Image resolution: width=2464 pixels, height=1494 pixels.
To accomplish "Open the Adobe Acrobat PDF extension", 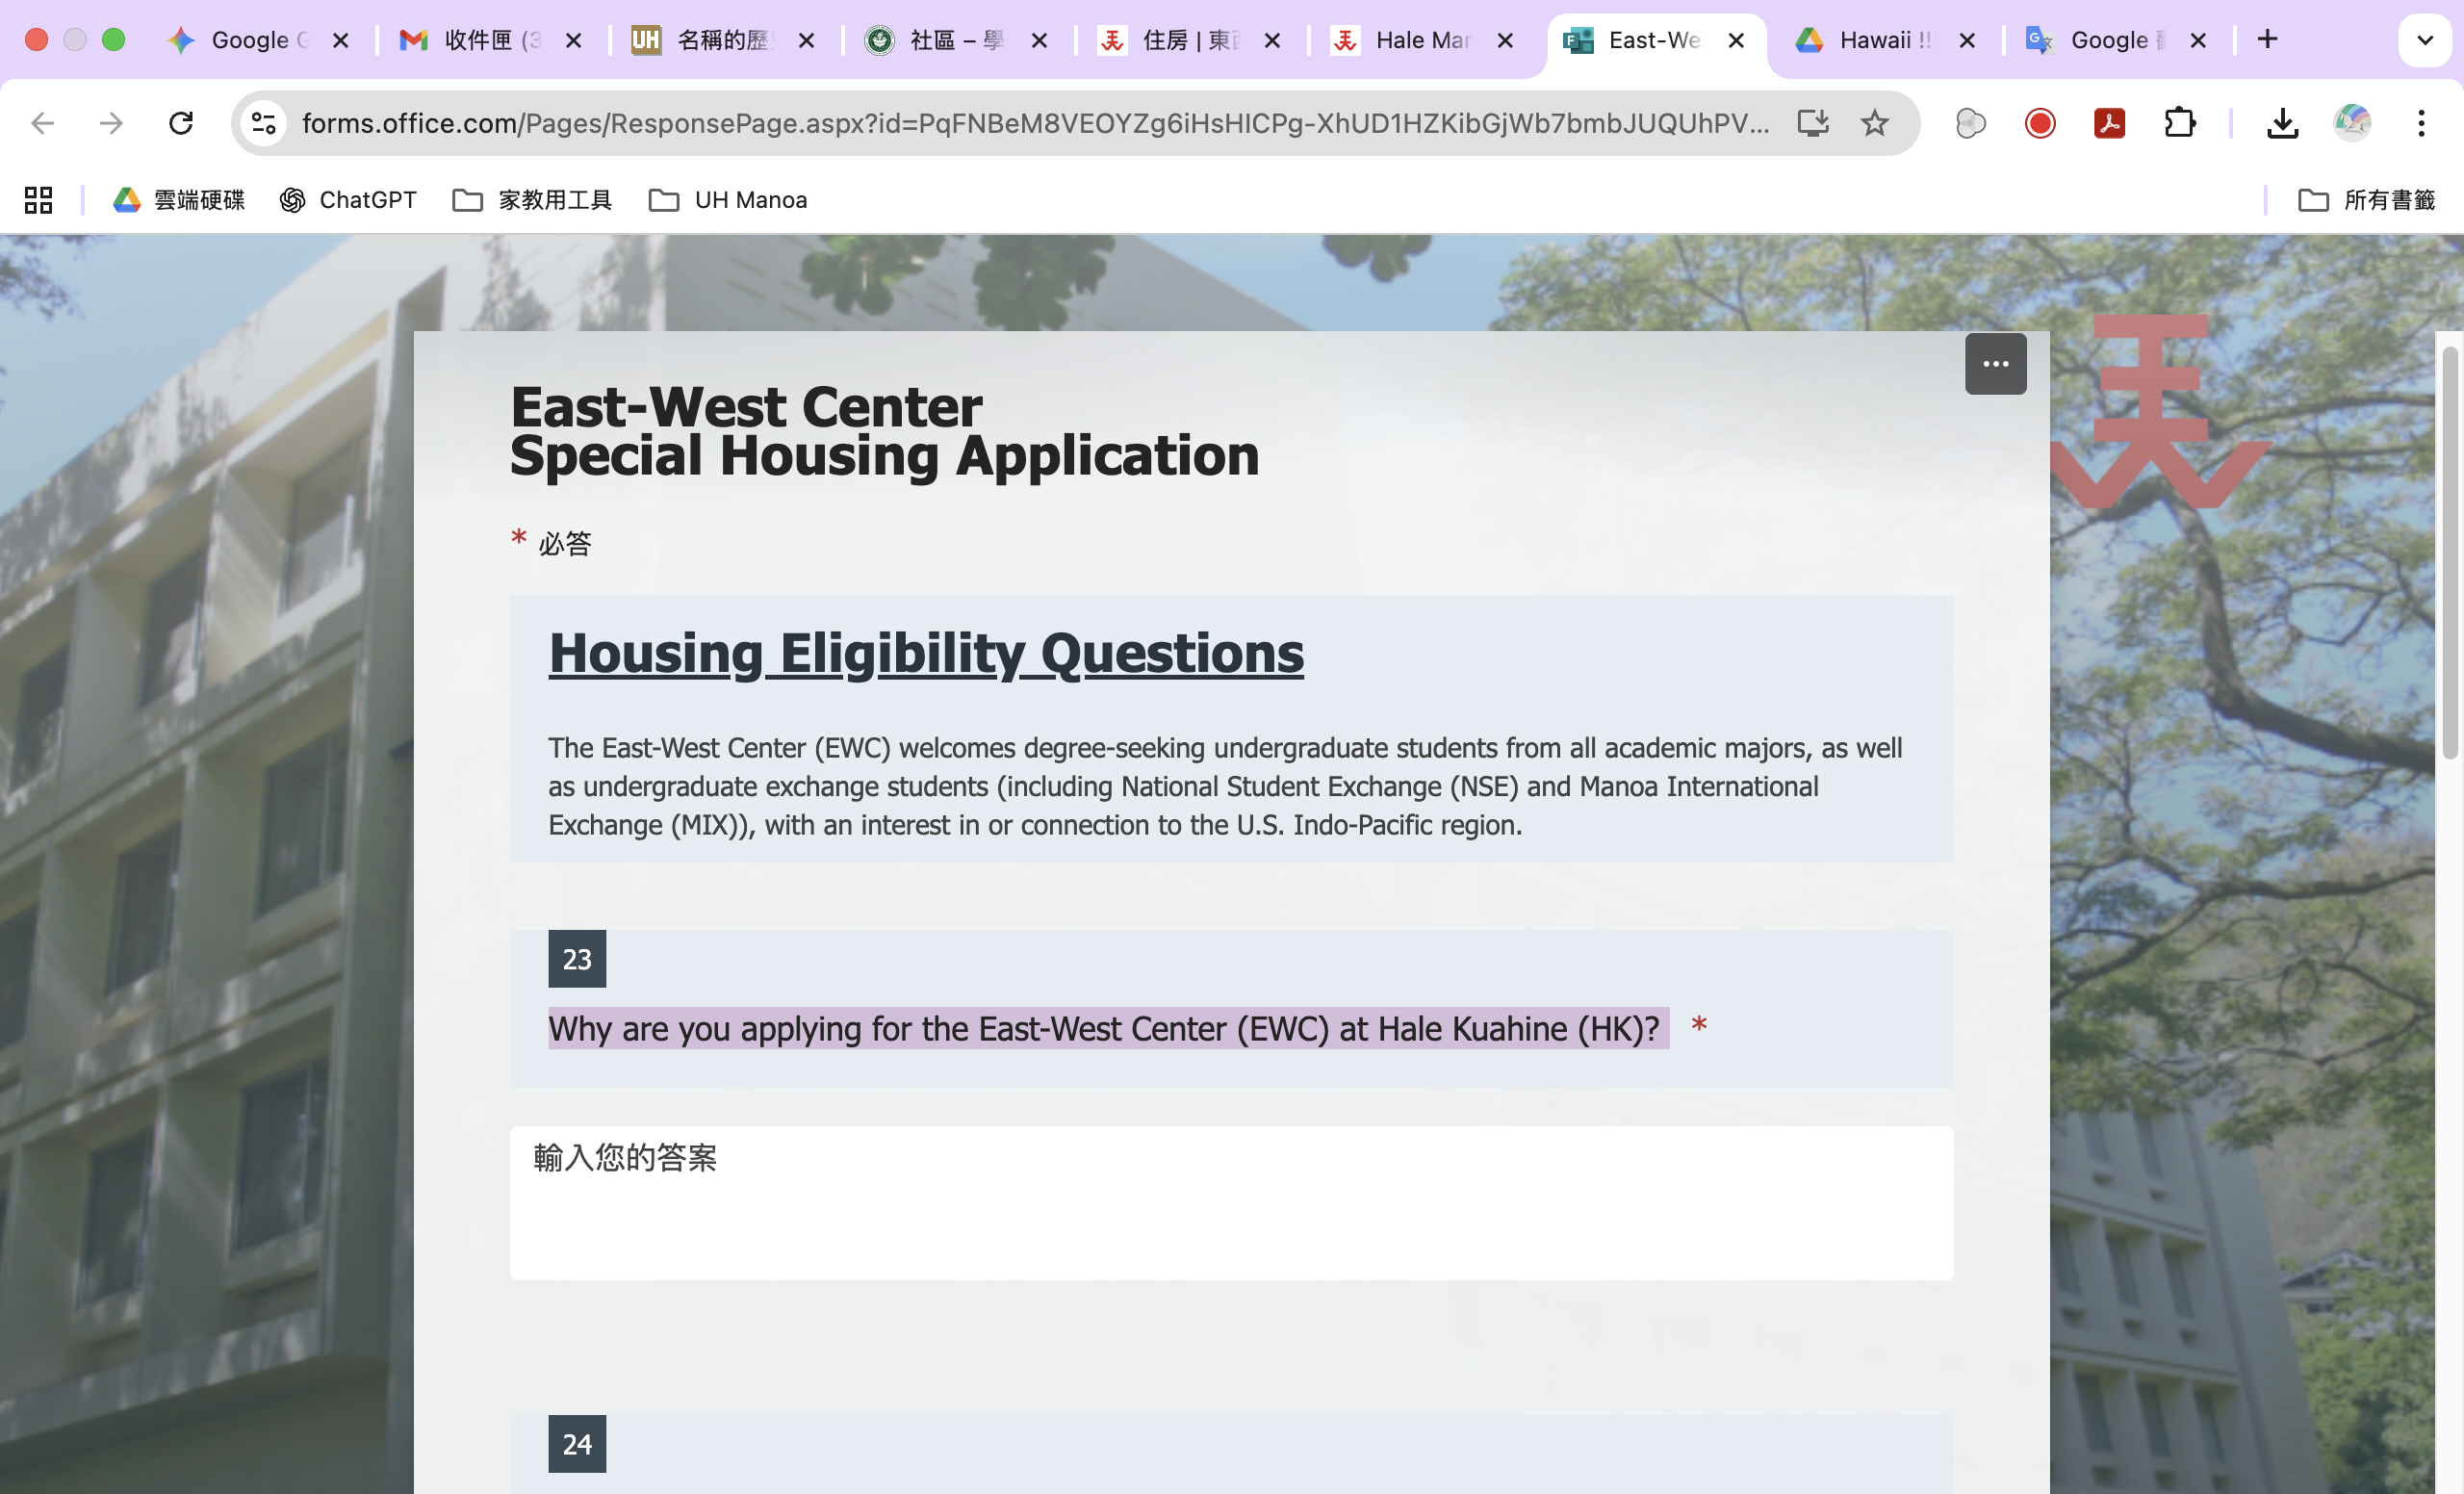I will click(x=2110, y=124).
